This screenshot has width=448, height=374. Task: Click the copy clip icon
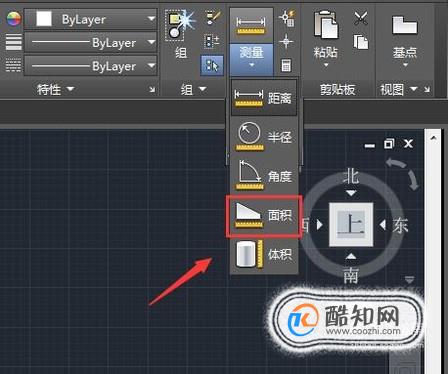pyautogui.click(x=361, y=41)
